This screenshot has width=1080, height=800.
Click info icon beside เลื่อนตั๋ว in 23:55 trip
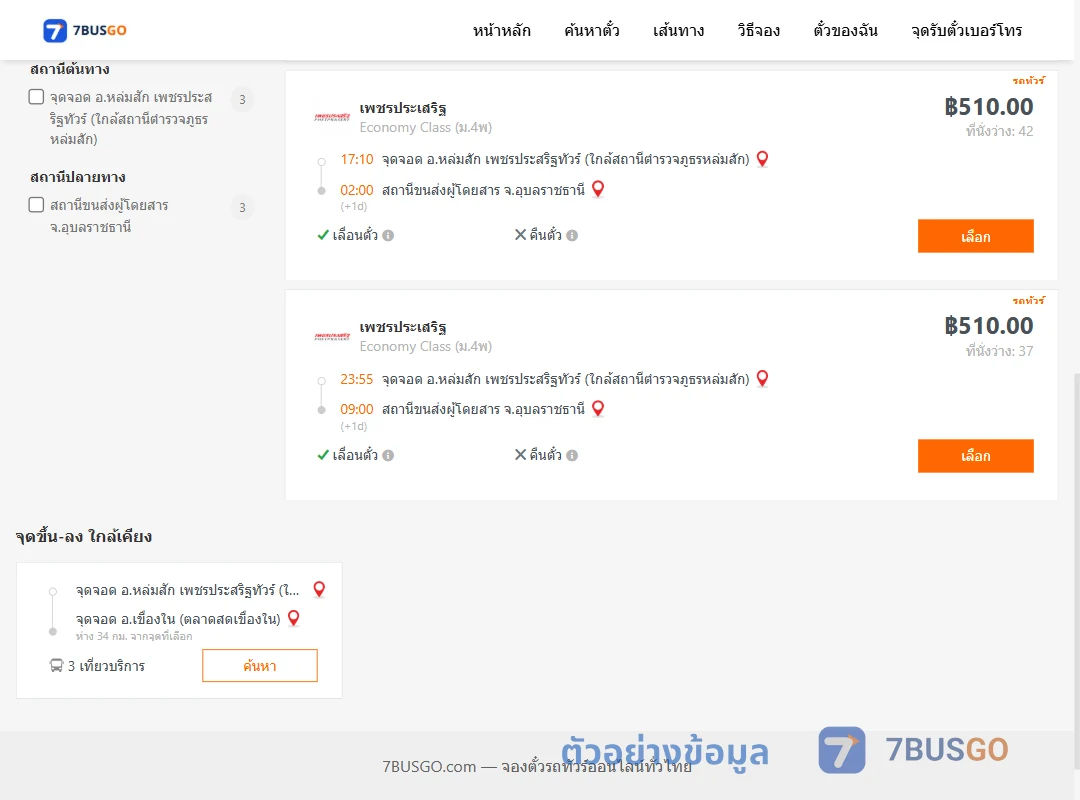tap(388, 455)
